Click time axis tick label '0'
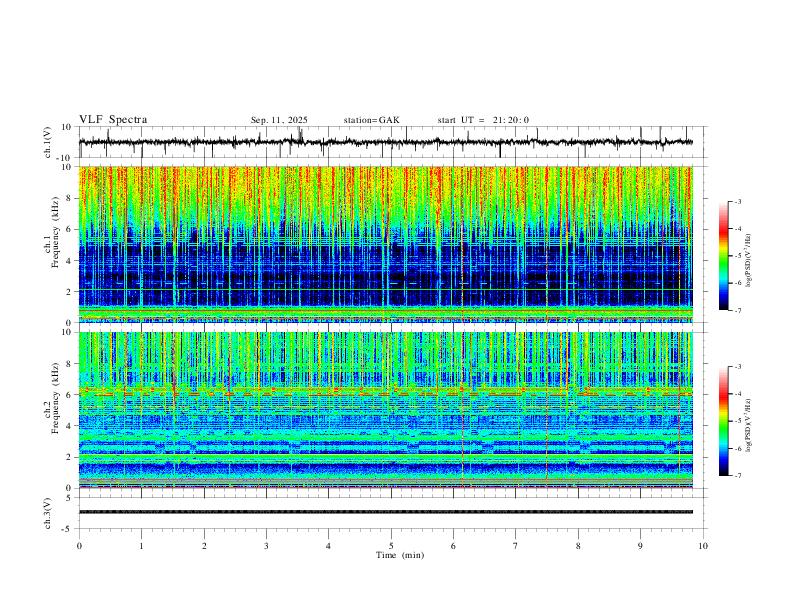Image resolution: width=792 pixels, height=612 pixels. click(79, 546)
